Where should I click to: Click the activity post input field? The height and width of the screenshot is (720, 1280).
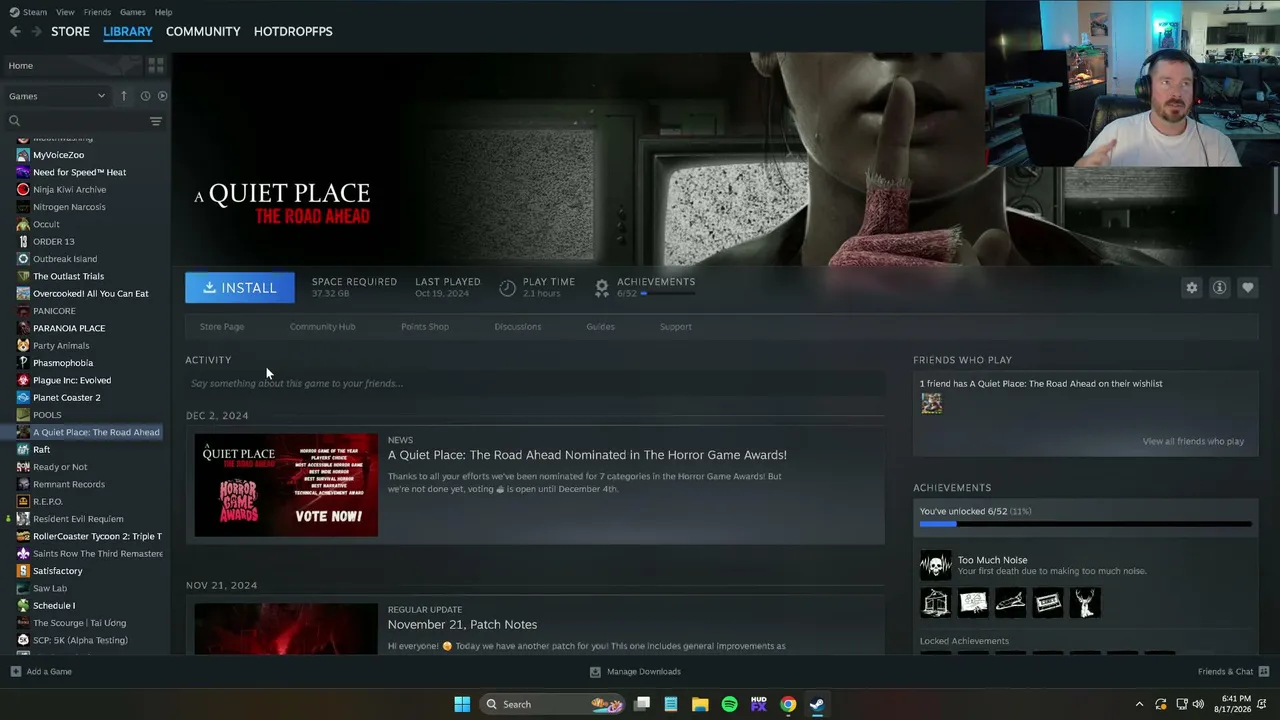tap(535, 383)
